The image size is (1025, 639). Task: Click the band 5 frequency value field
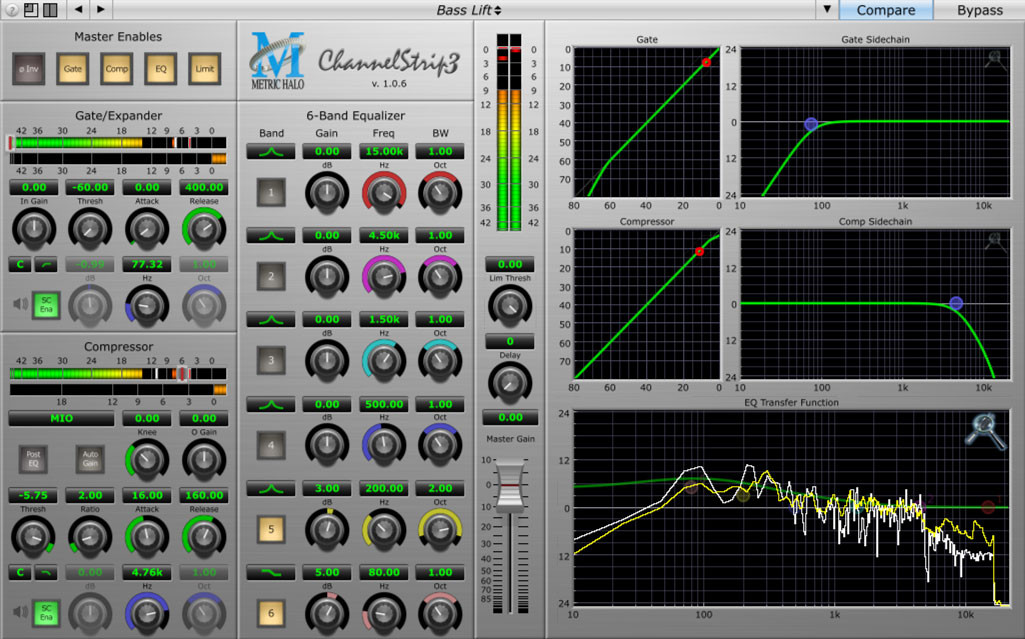[384, 488]
